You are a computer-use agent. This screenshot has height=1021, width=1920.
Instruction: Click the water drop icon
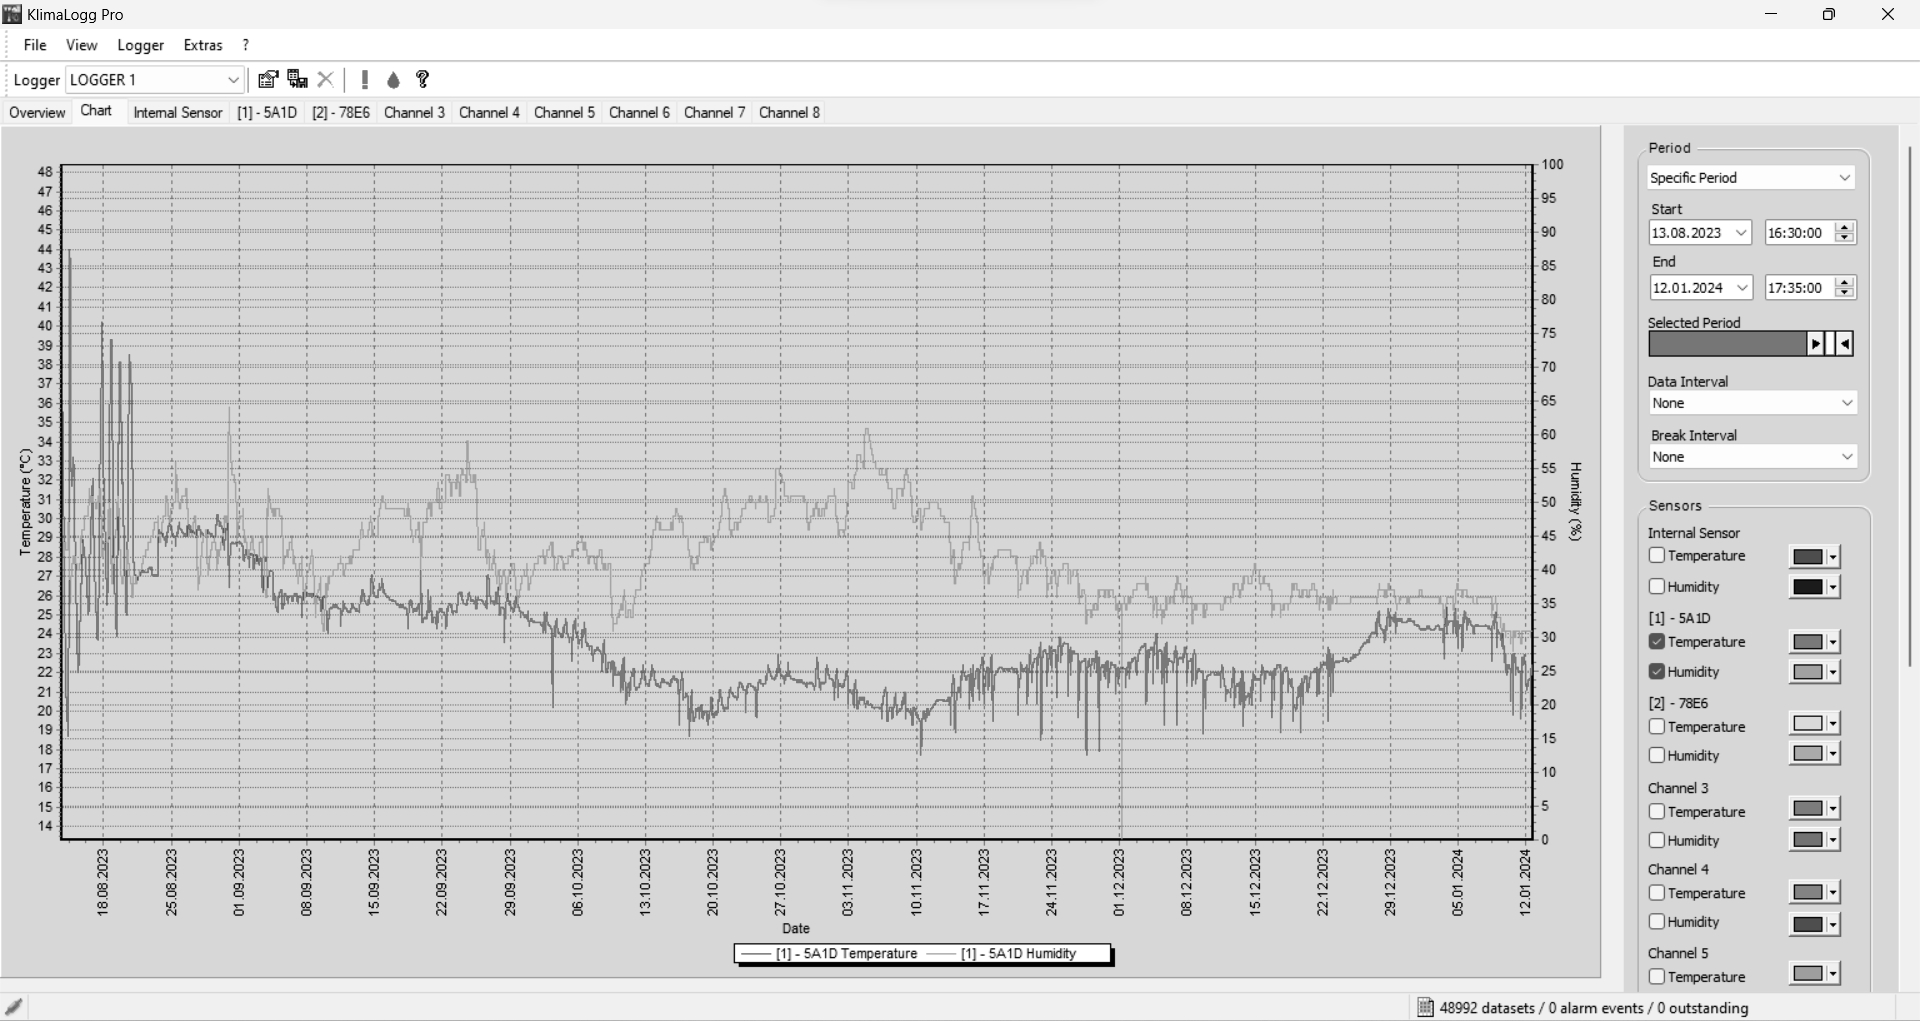coord(394,80)
